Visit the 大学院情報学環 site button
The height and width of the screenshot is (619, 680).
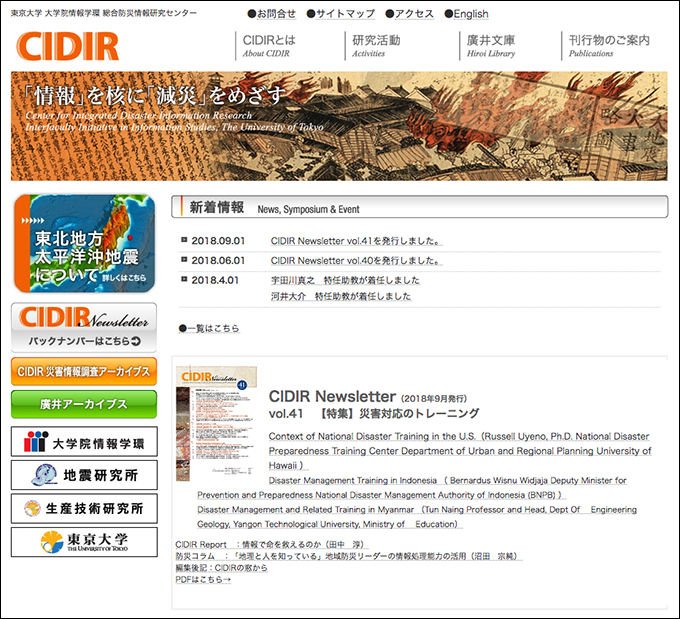point(84,442)
